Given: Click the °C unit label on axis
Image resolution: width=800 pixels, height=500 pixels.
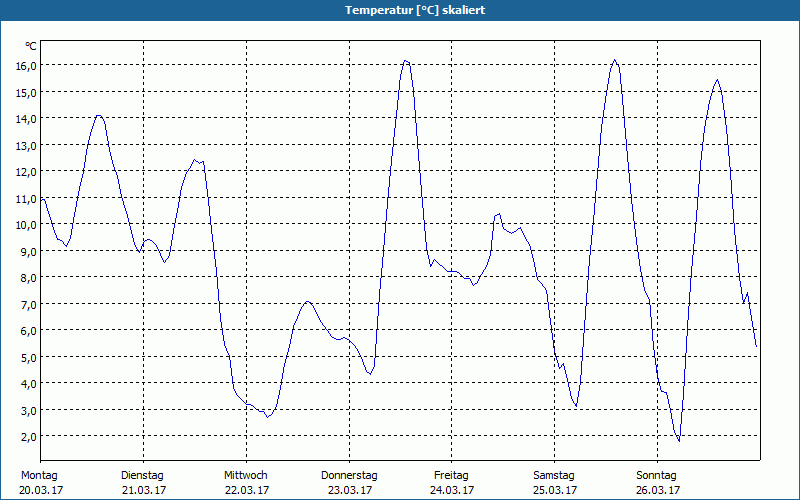Looking at the screenshot, I should tap(31, 46).
